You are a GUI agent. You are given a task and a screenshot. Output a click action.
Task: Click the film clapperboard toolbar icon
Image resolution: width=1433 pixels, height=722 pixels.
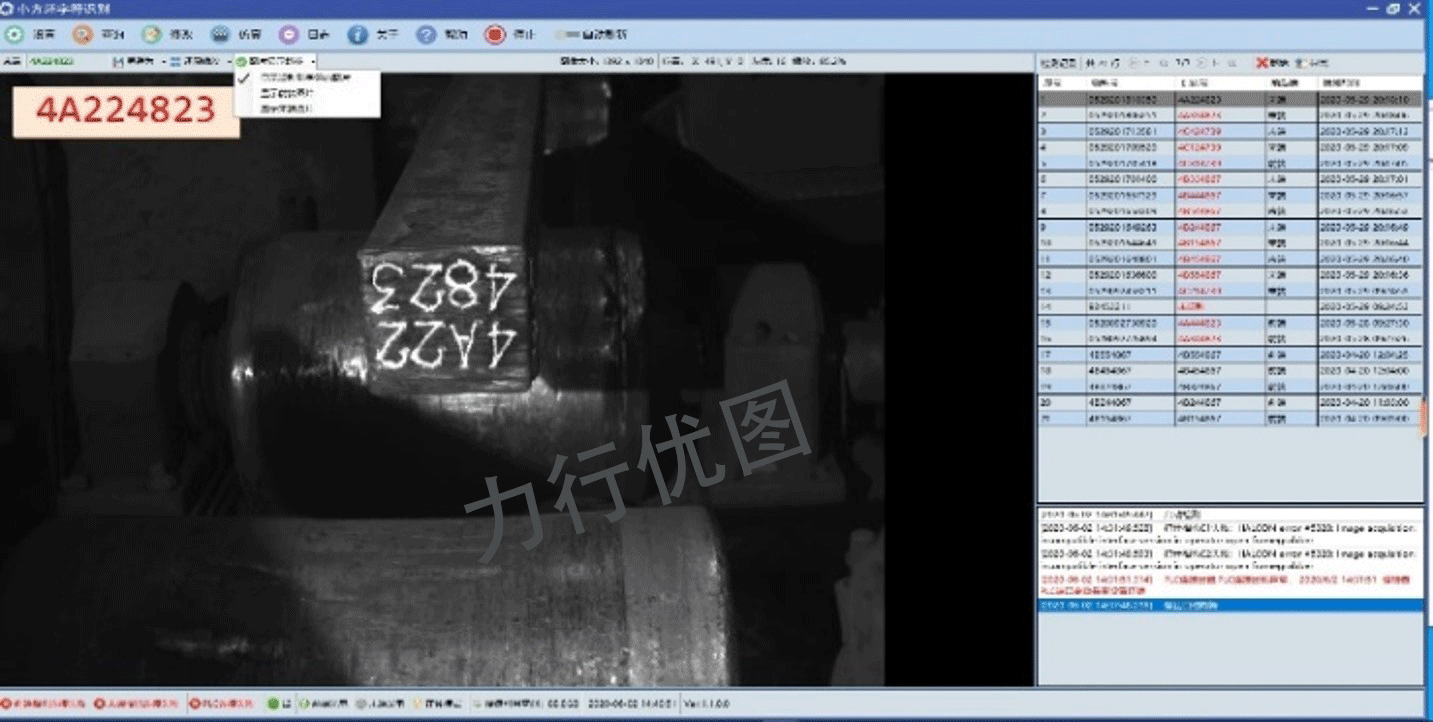[x=220, y=34]
